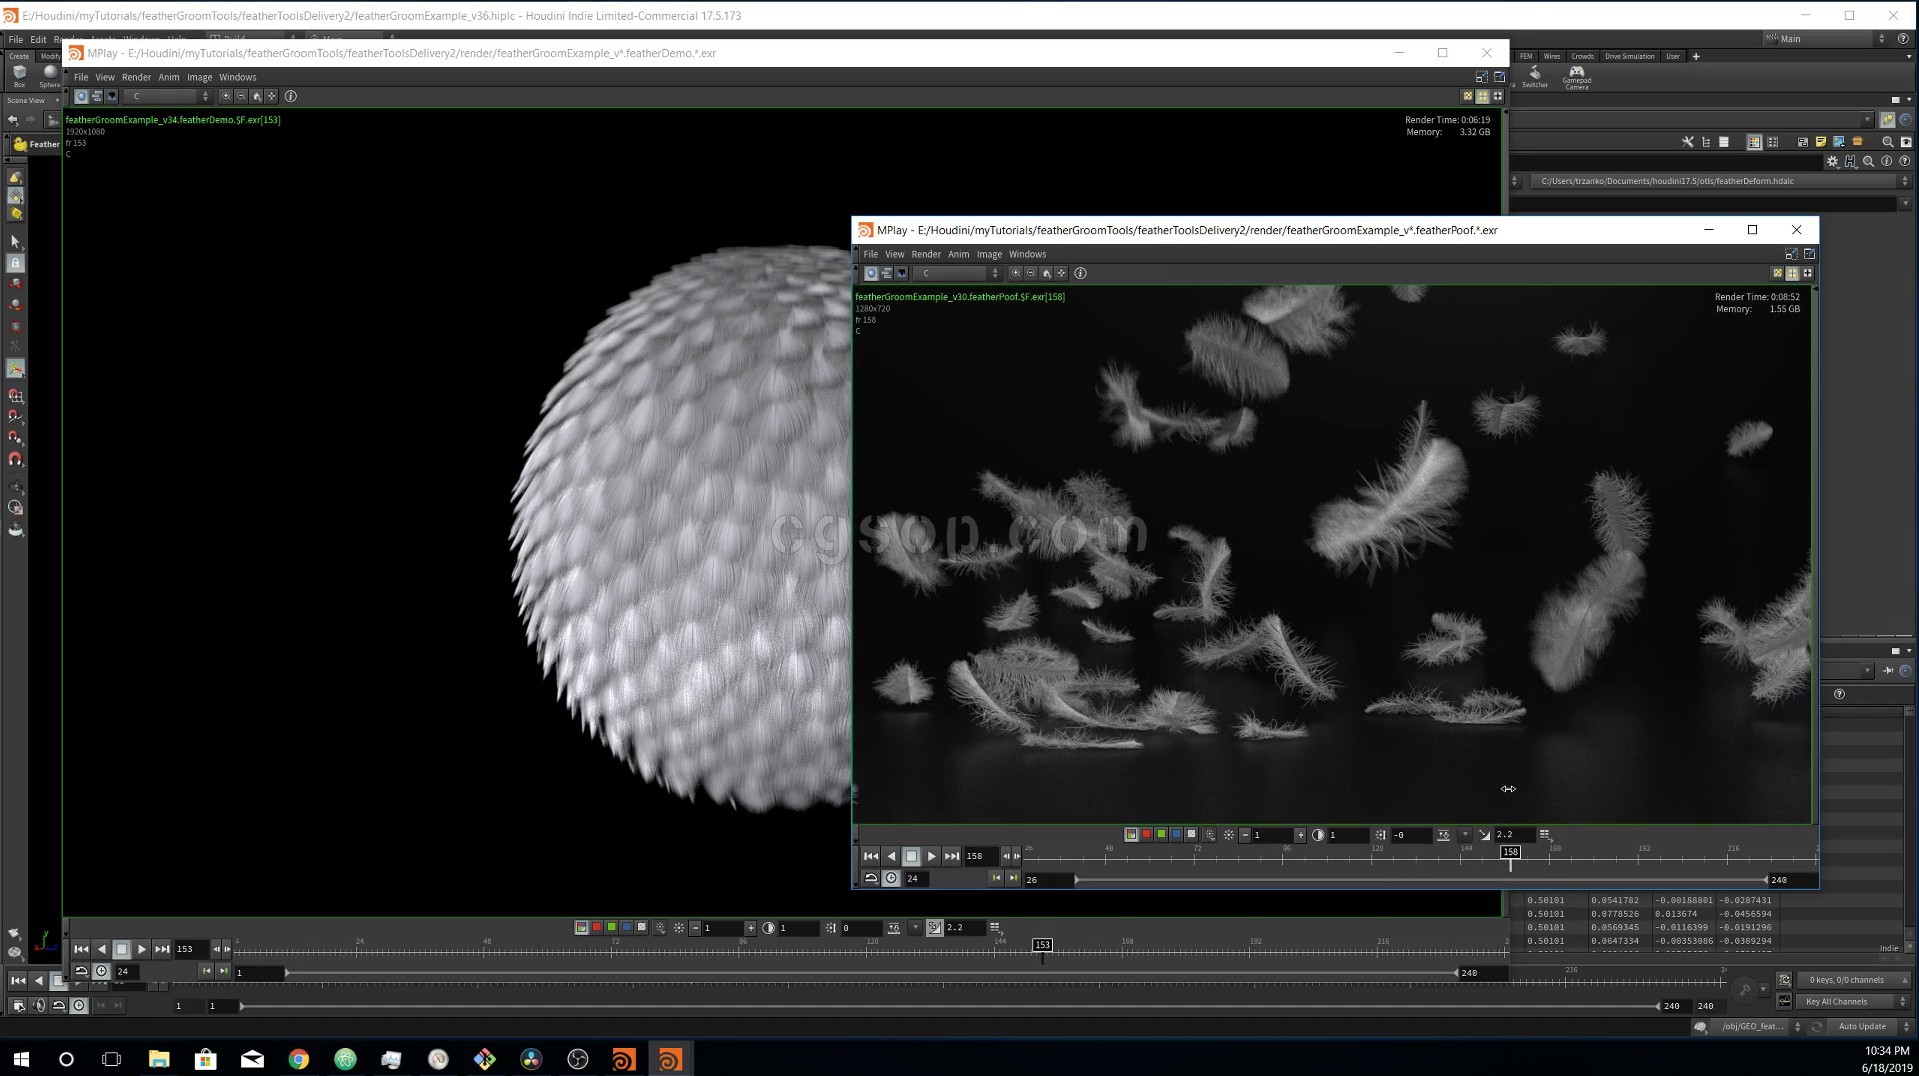Screen dimensions: 1919x1076
Task: Click frame 158 marker on featherPoof timeline
Action: pos(1510,852)
